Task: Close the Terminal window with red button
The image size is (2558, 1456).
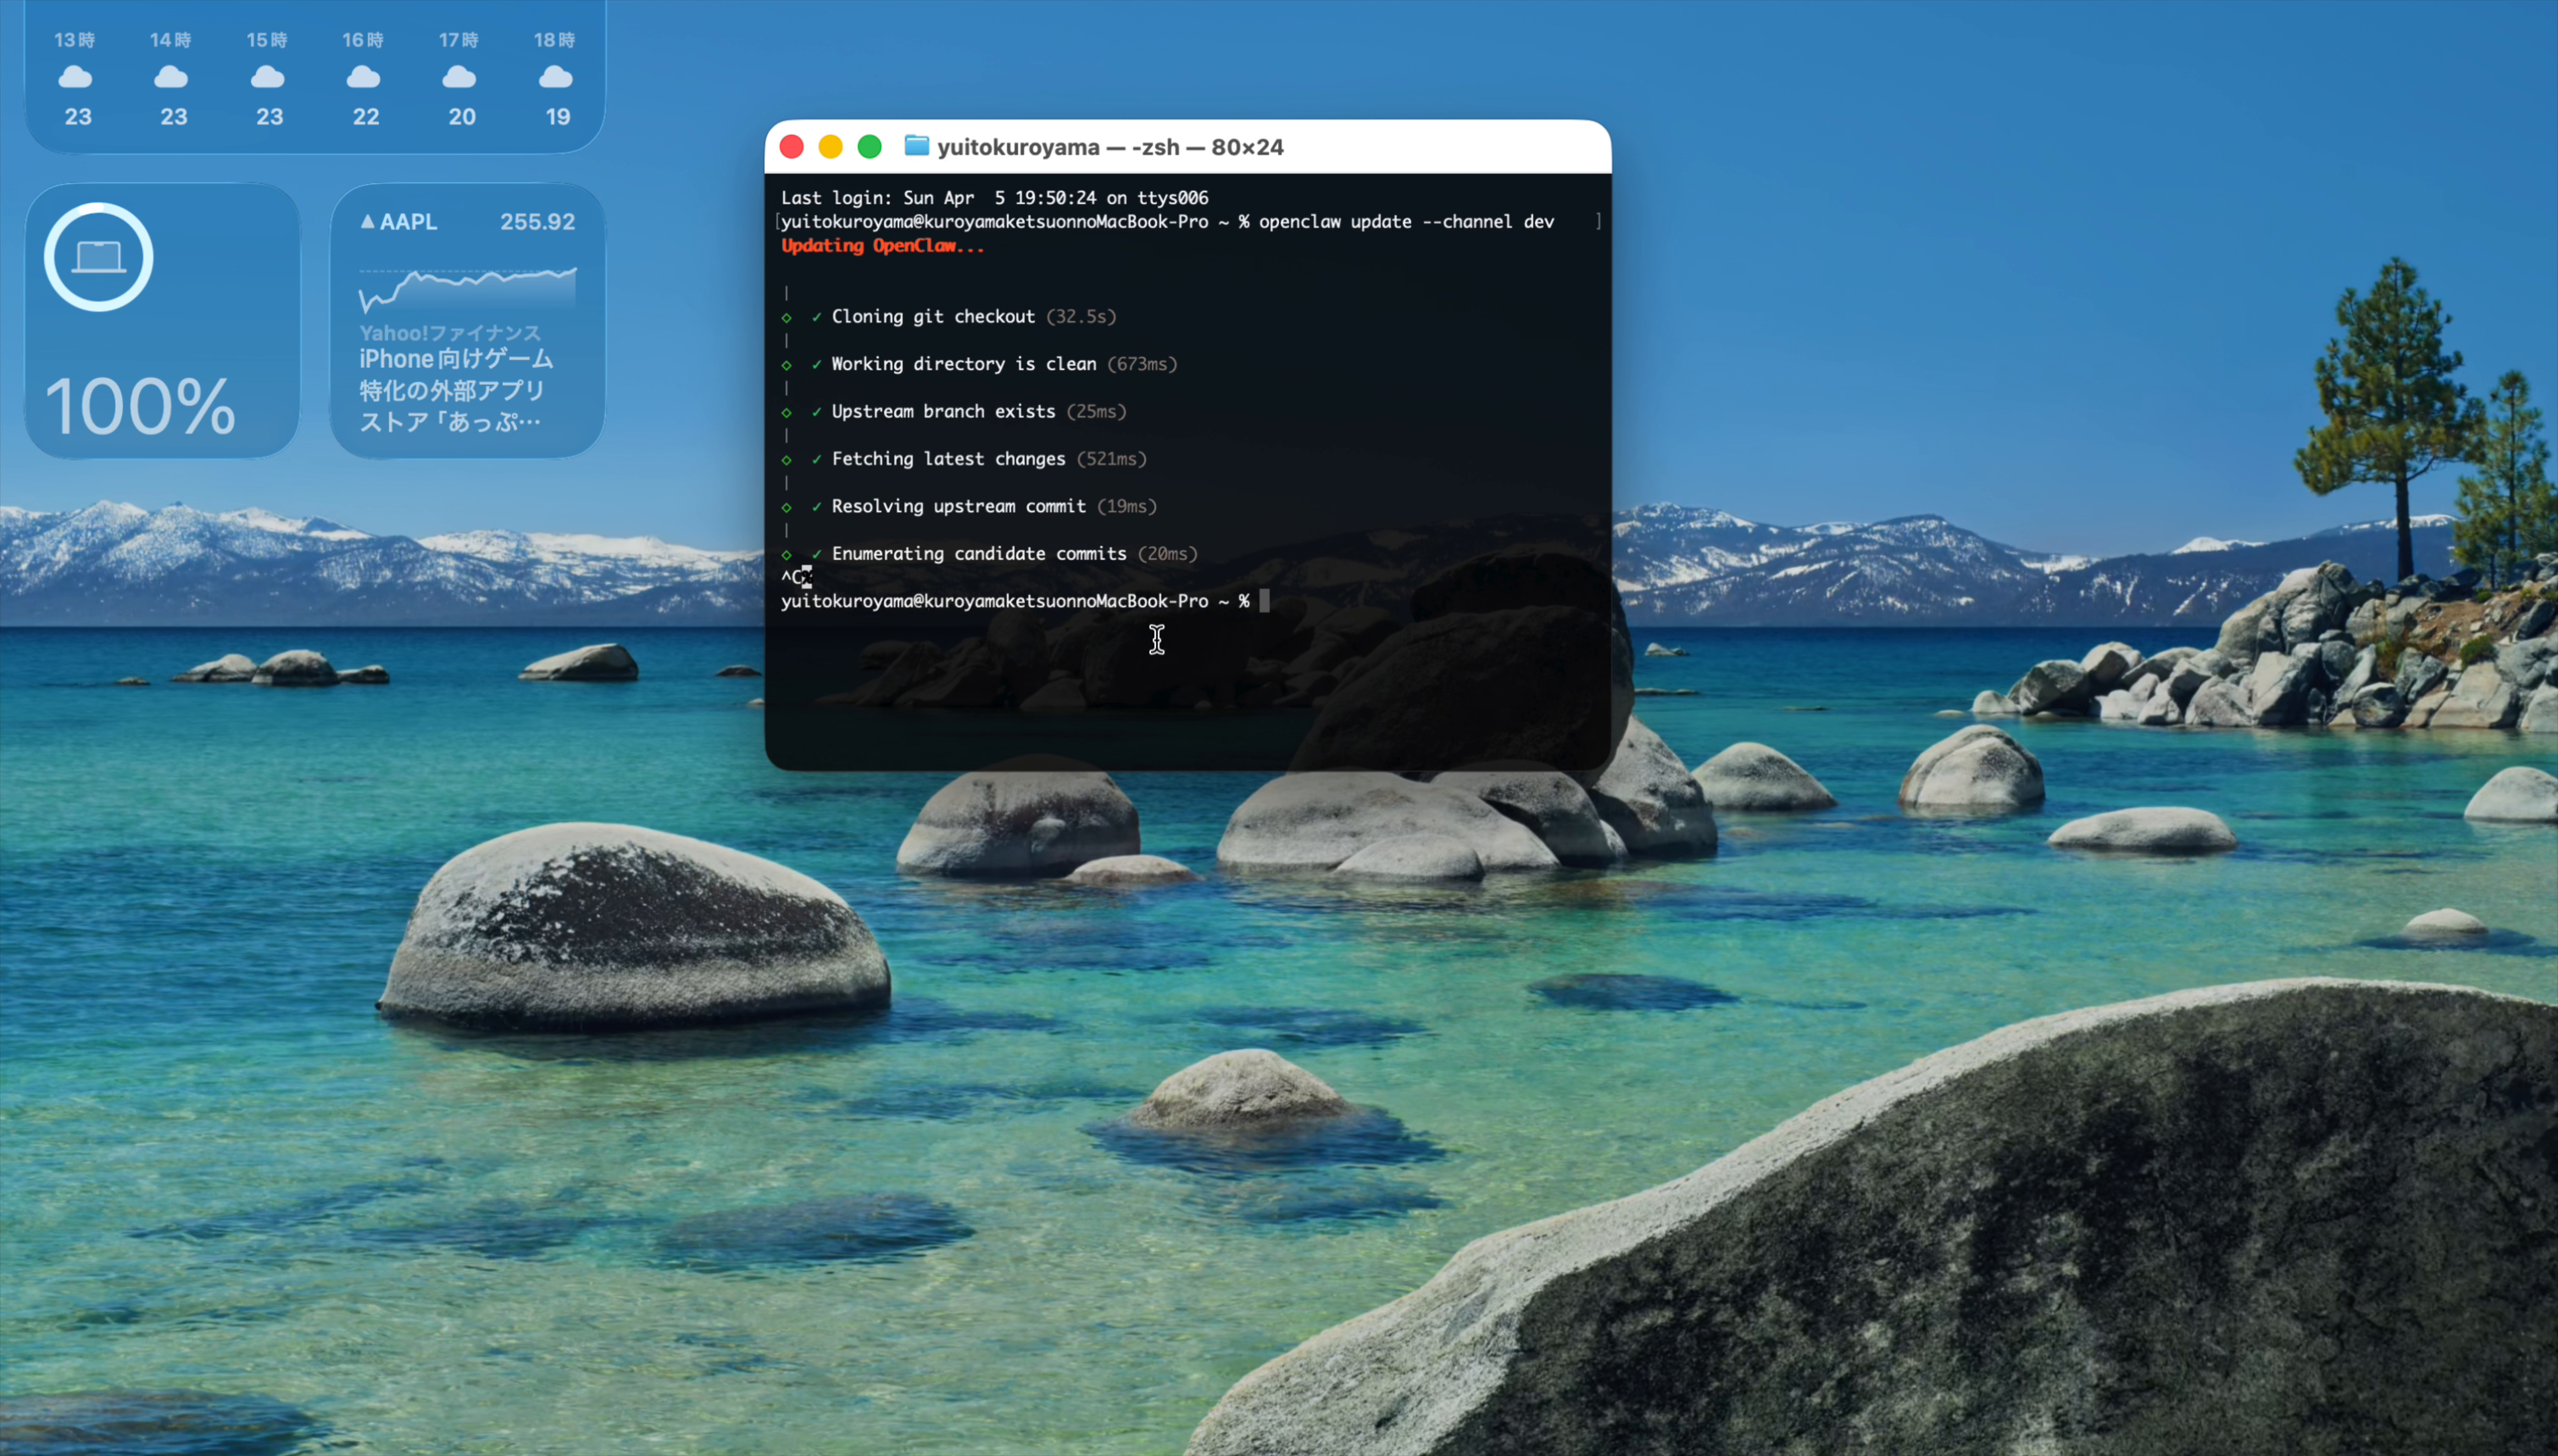Action: pyautogui.click(x=791, y=147)
